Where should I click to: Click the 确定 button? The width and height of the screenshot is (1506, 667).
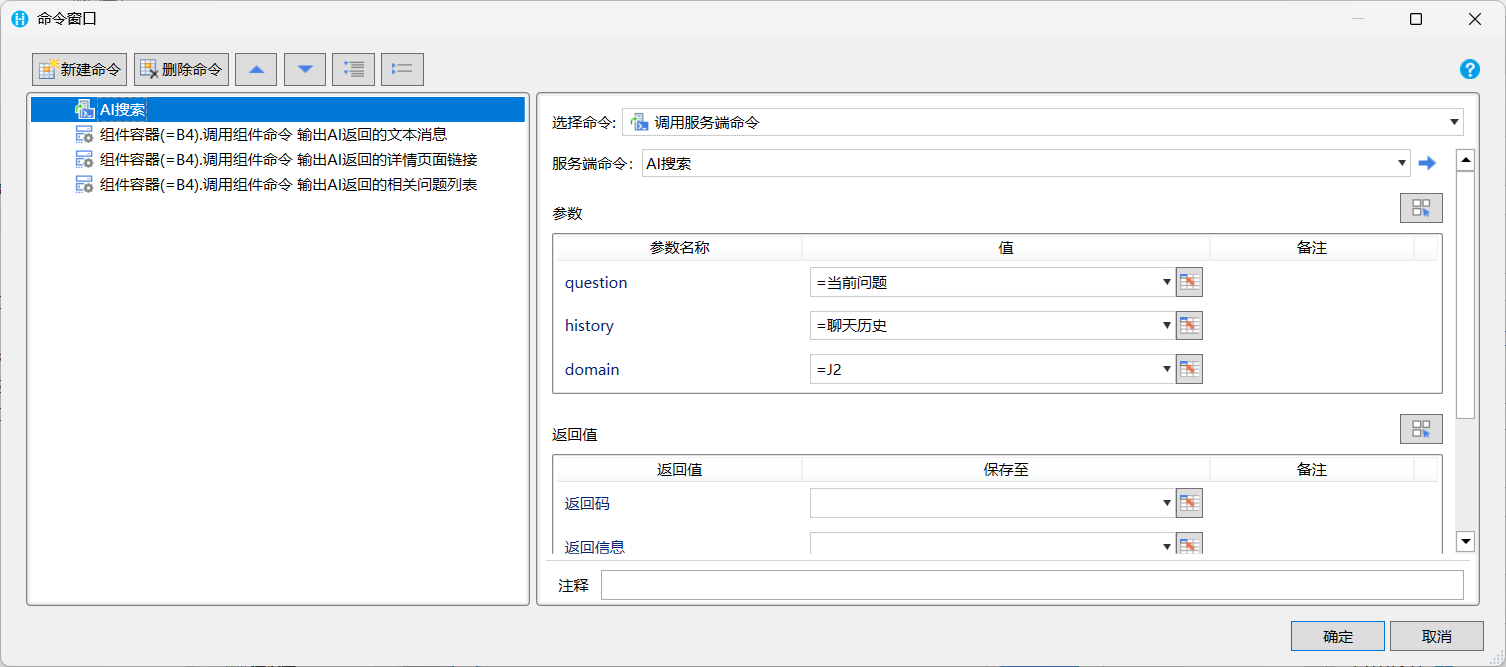coord(1338,636)
